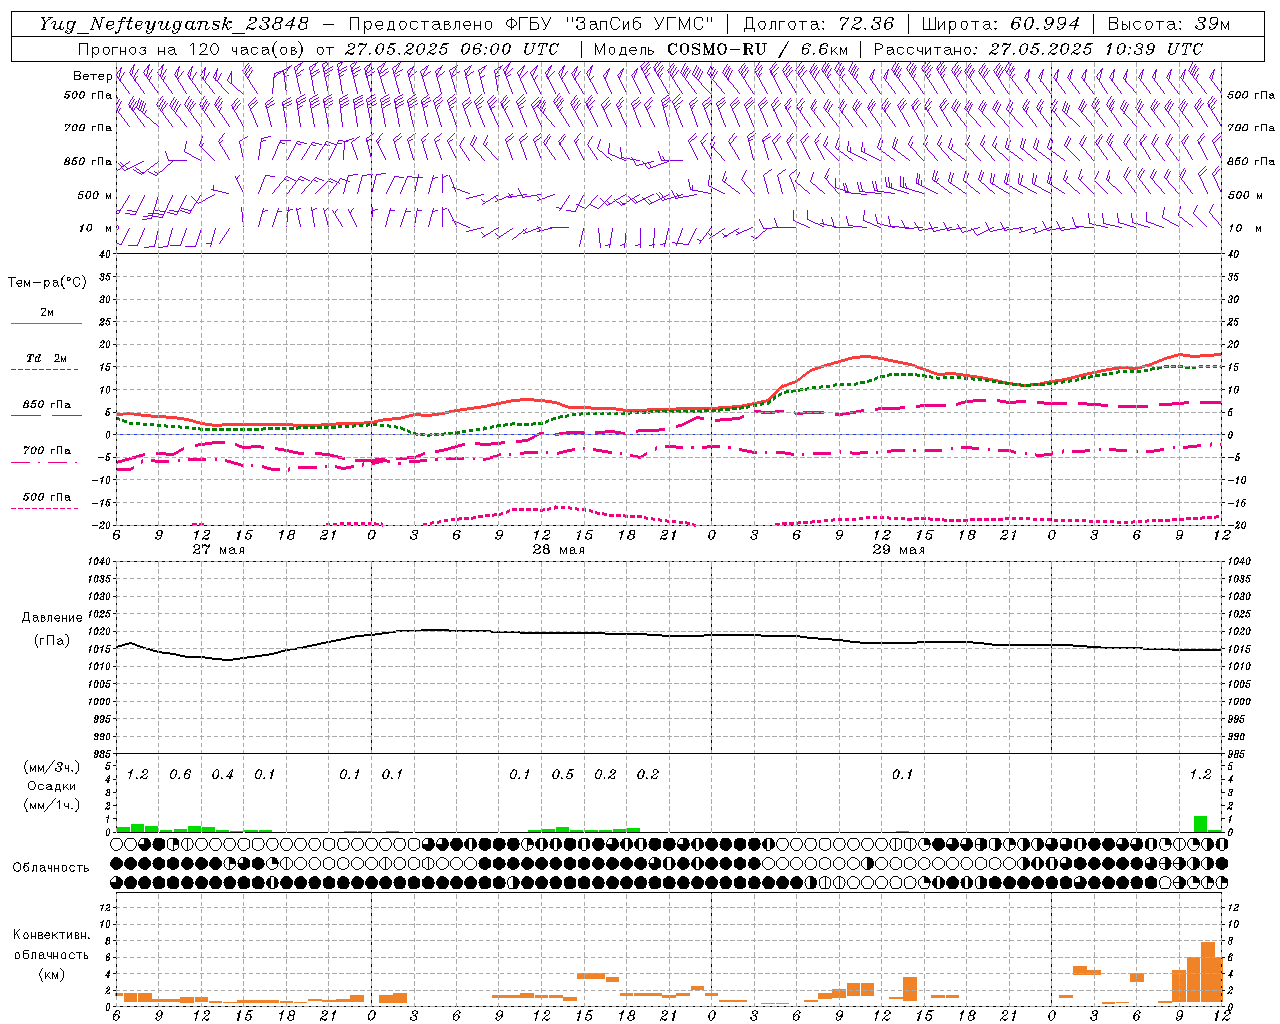The image size is (1280, 1024).
Task: Select the Тем-ра(°C) temperature panel label
Action: click(x=47, y=283)
